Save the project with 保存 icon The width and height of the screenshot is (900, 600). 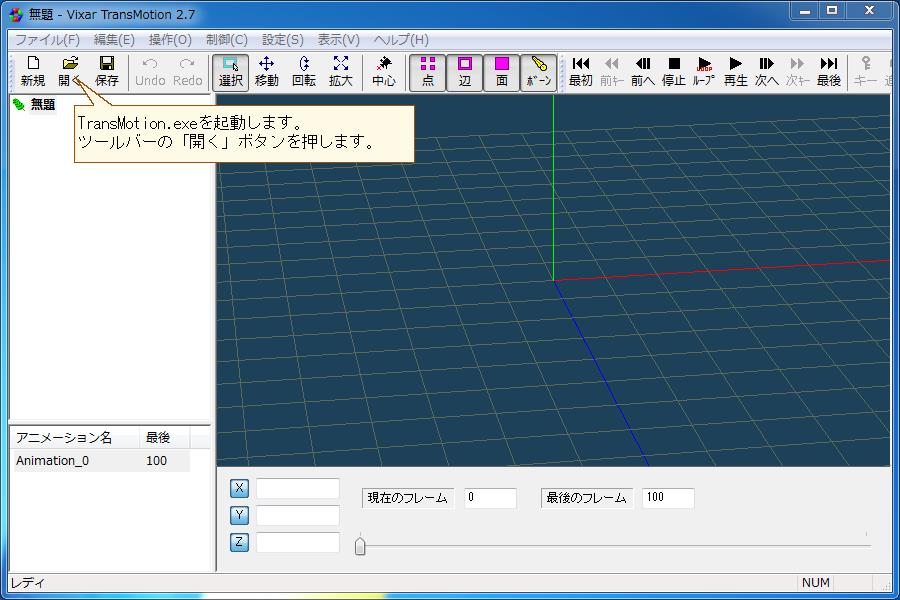coord(108,71)
